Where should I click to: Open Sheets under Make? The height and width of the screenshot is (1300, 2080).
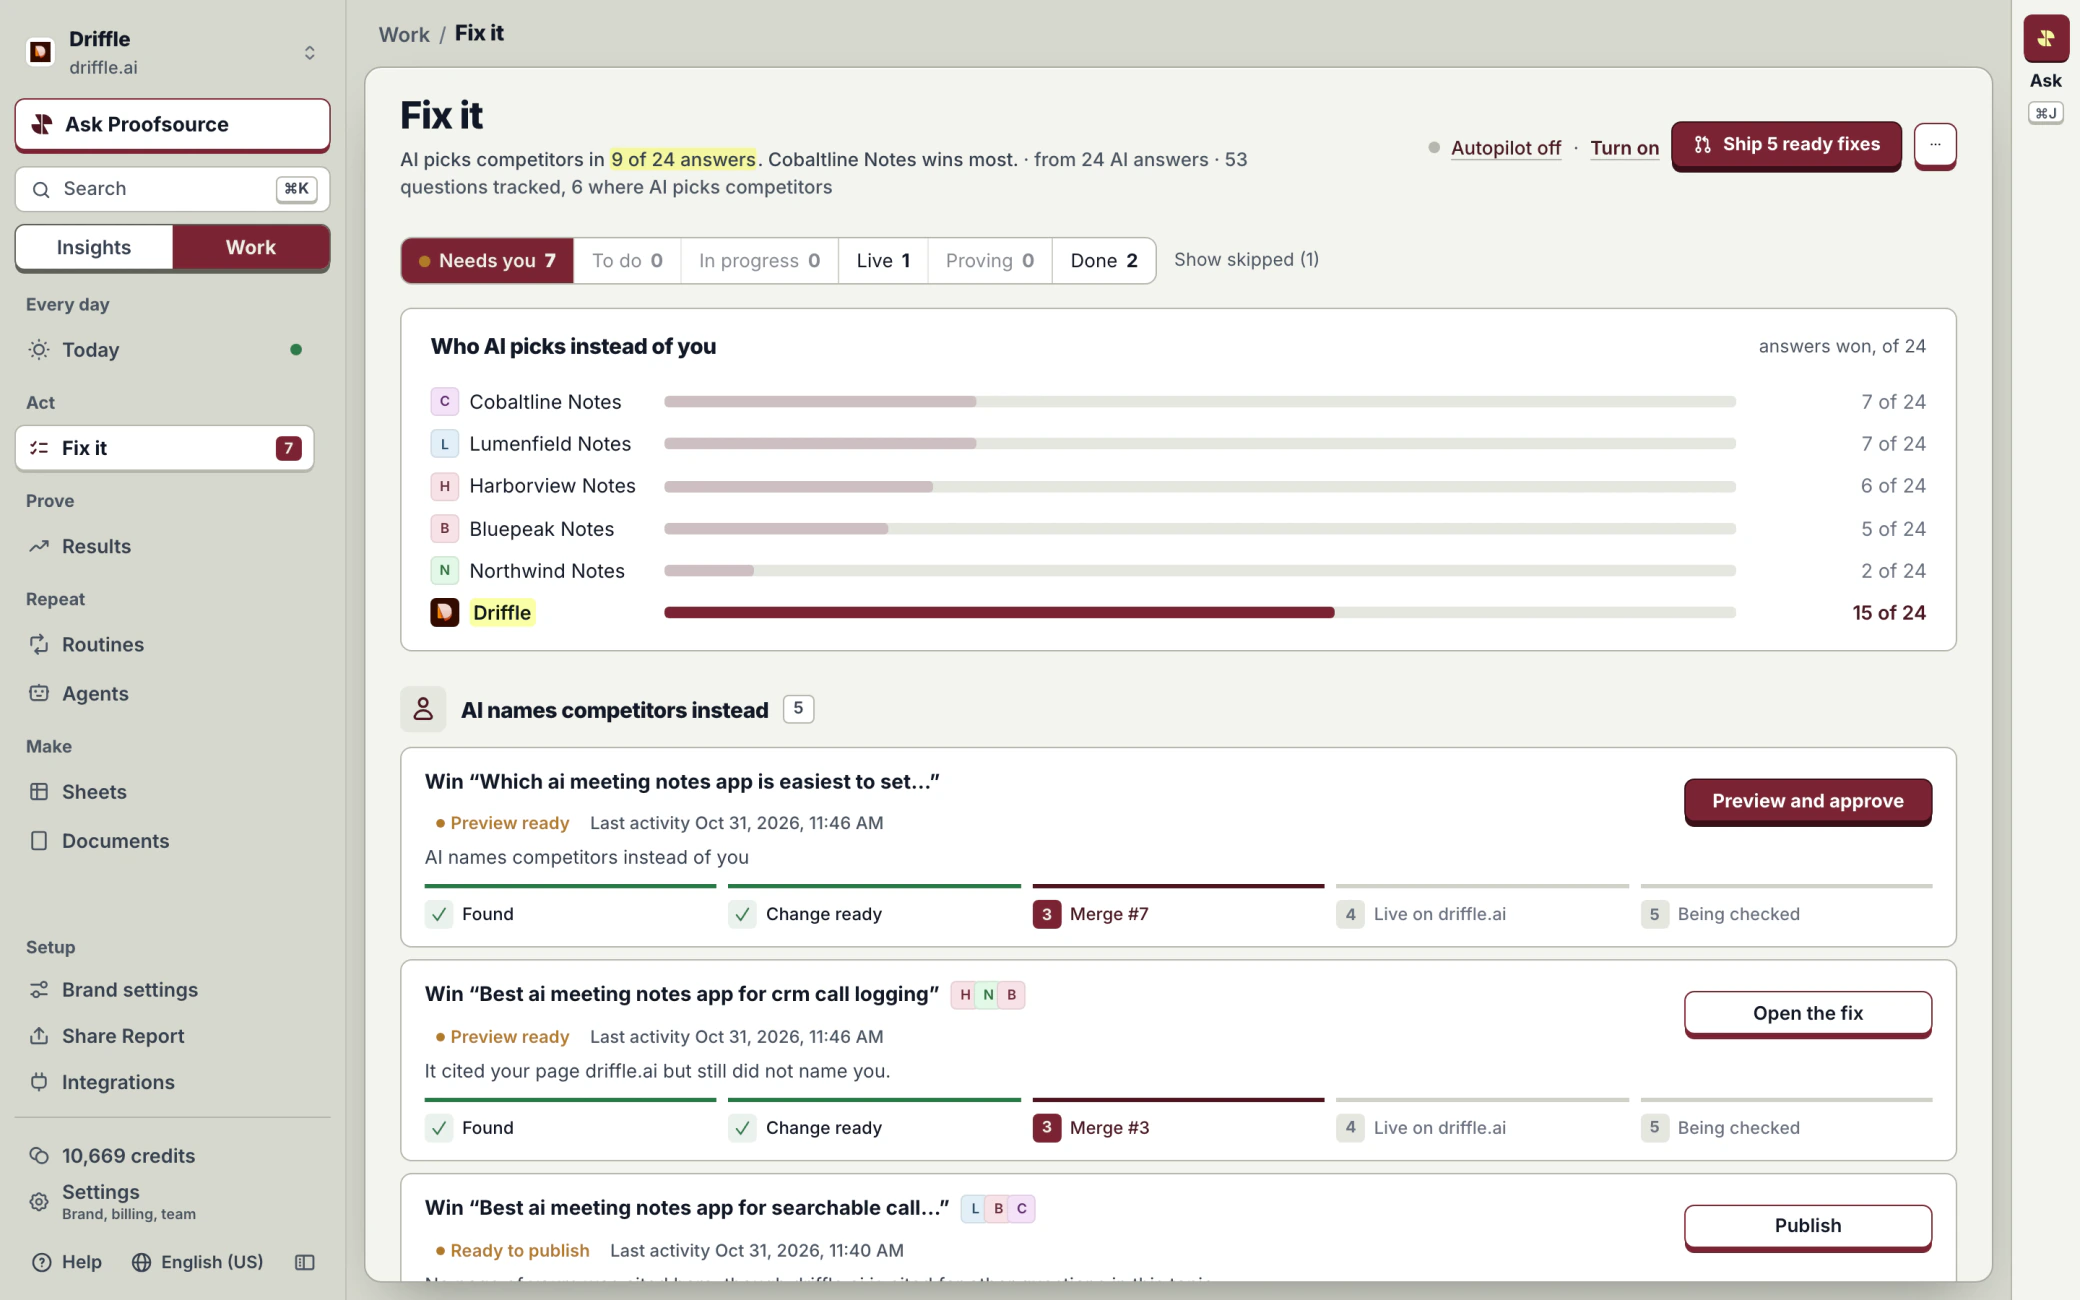165,792
